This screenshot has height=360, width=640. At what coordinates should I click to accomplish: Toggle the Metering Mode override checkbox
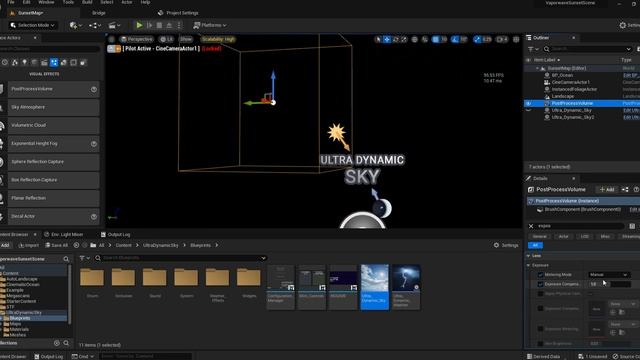(x=540, y=275)
